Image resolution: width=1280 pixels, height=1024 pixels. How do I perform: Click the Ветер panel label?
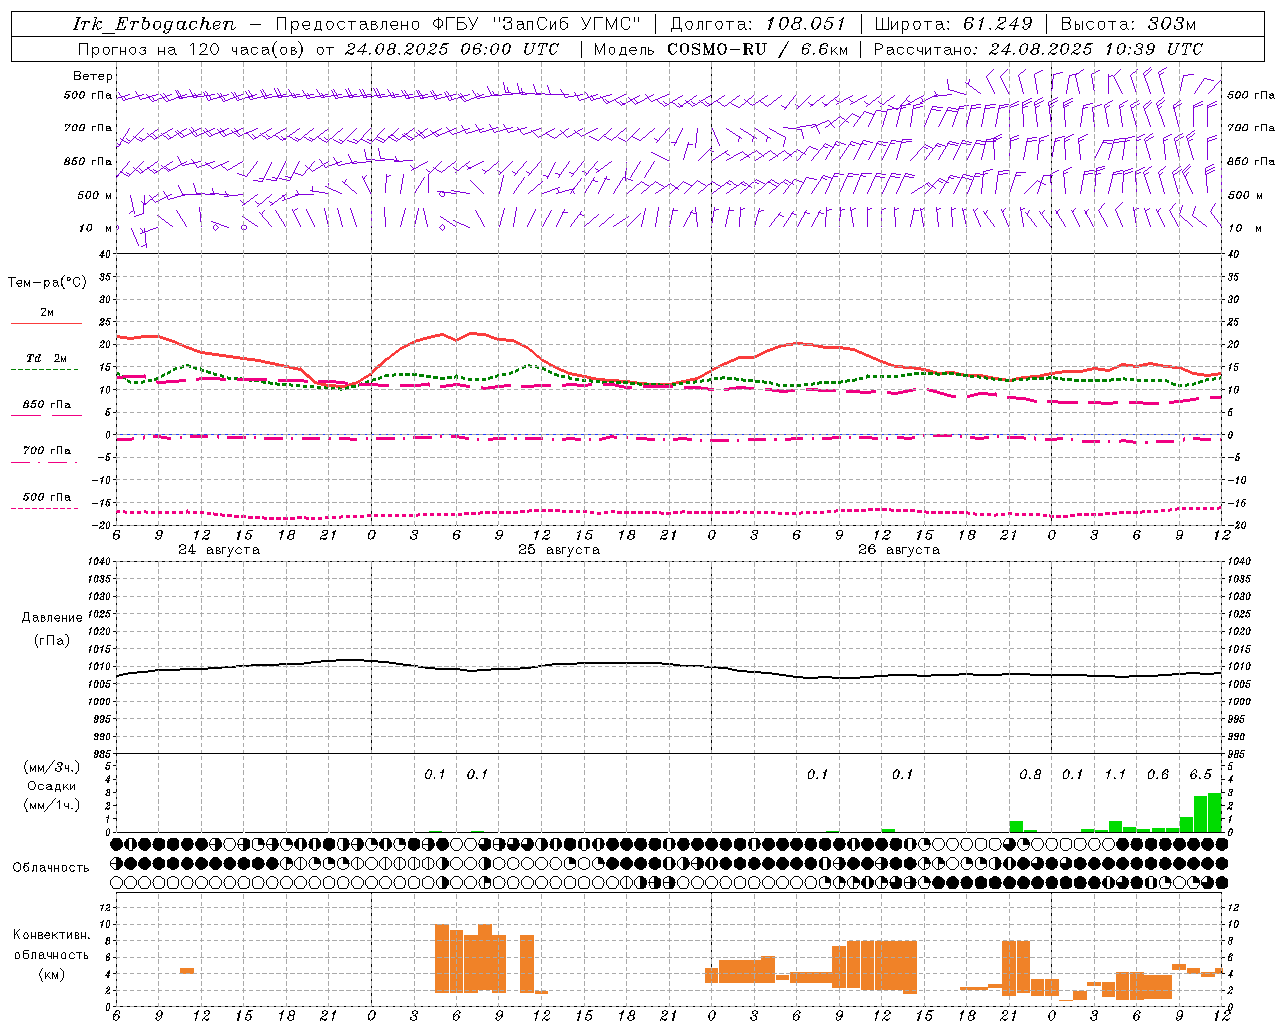coord(93,76)
